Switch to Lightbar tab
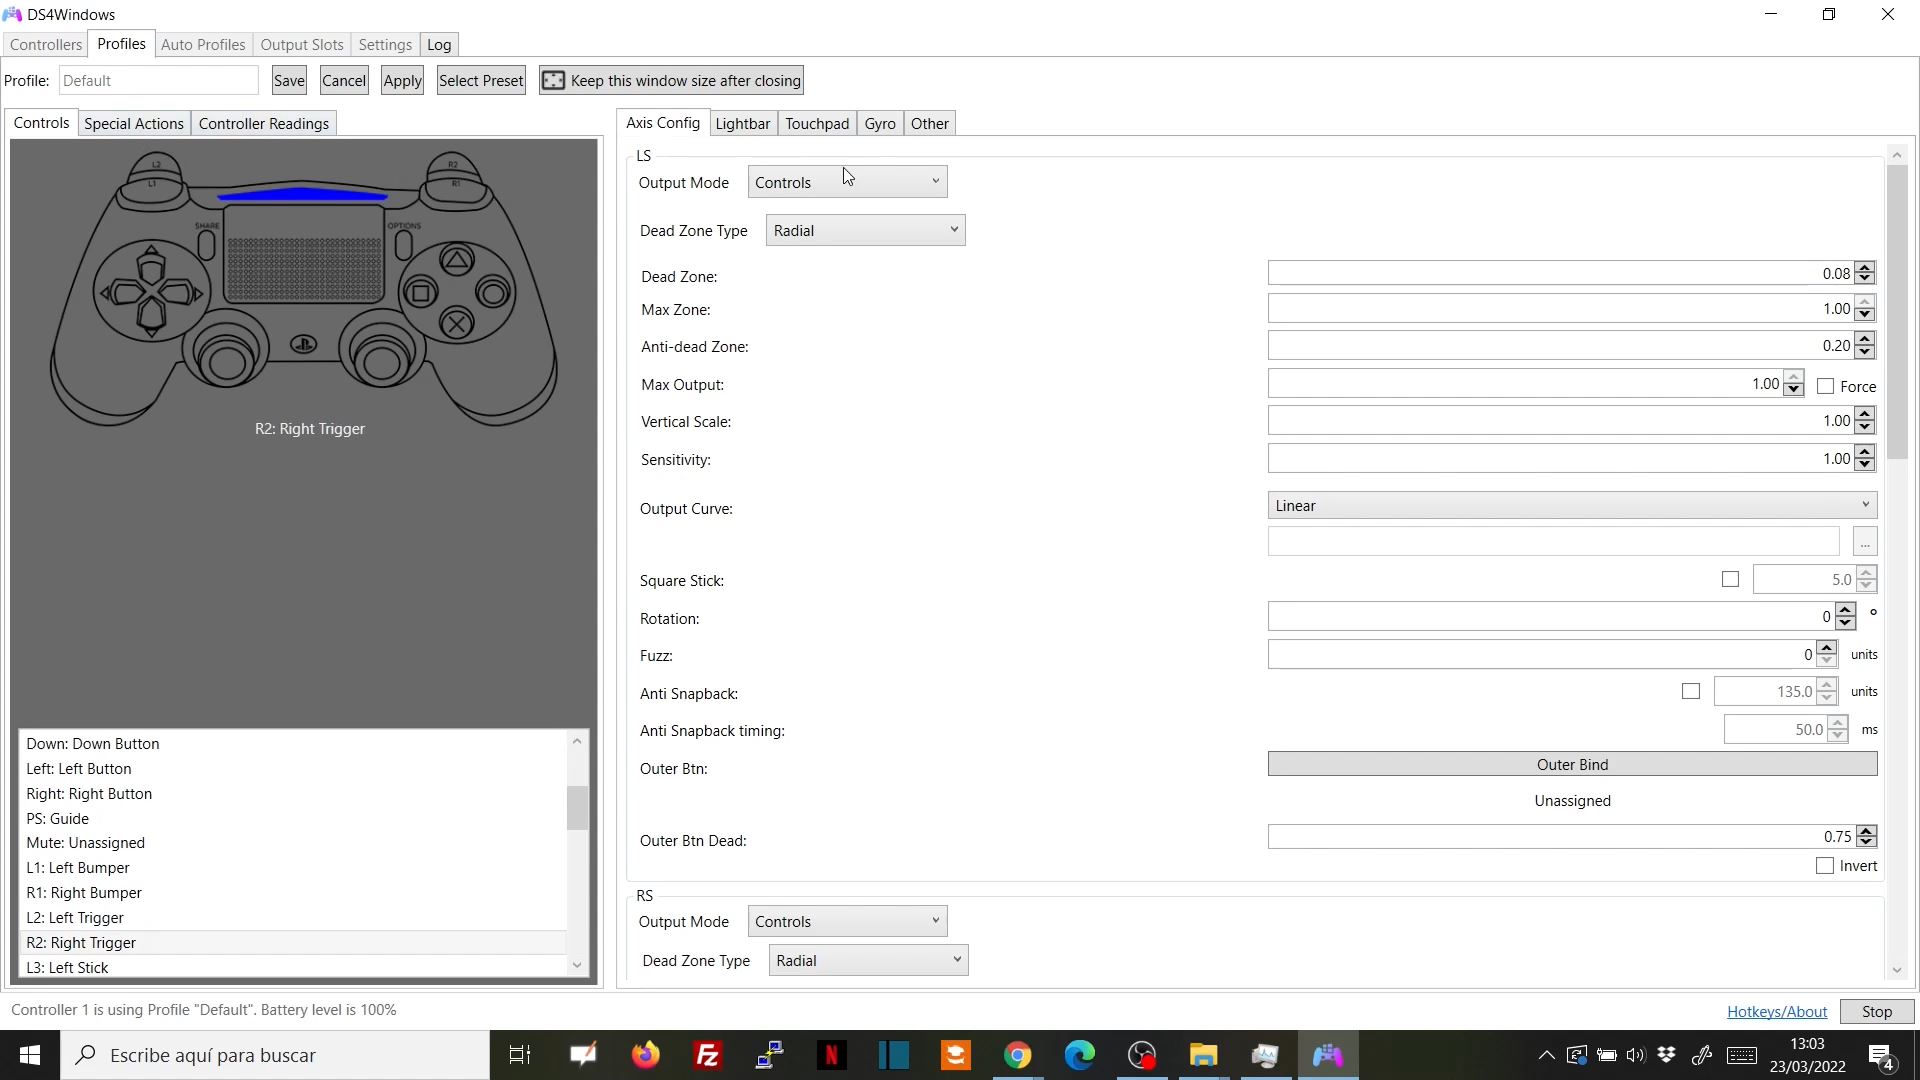 743,123
